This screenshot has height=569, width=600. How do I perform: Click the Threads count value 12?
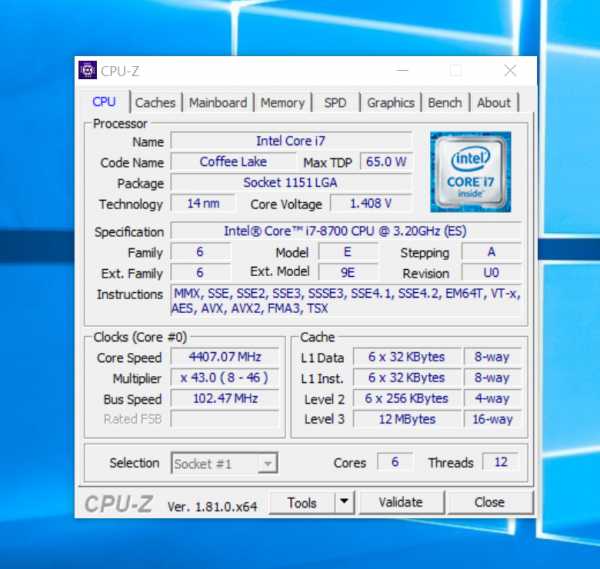point(501,462)
